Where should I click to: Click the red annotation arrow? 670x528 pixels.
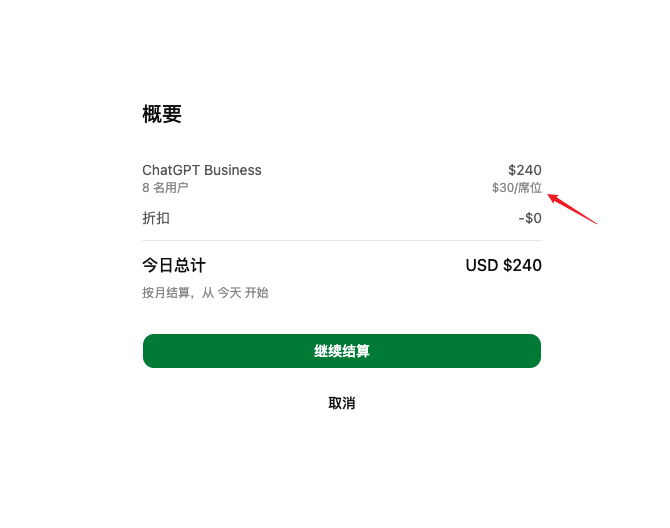(572, 209)
